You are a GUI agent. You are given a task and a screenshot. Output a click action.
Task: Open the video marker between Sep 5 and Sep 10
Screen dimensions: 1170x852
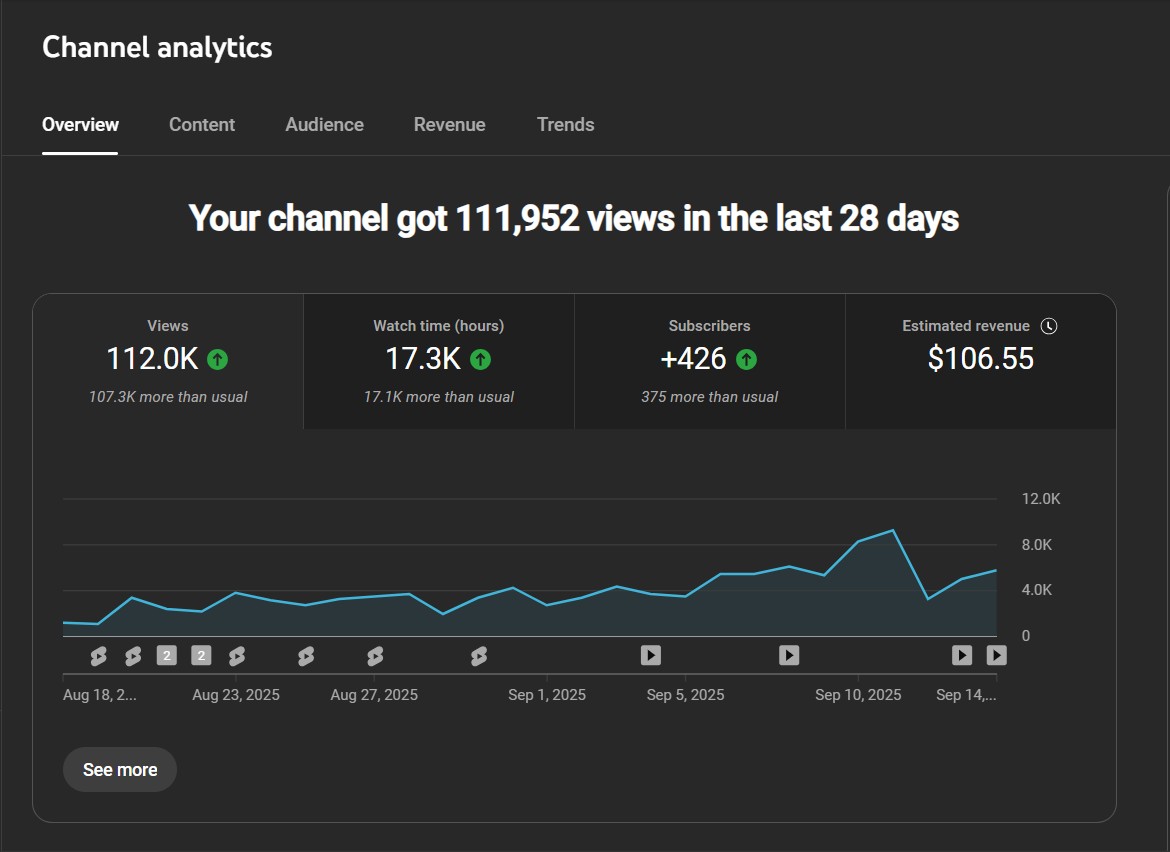(789, 656)
